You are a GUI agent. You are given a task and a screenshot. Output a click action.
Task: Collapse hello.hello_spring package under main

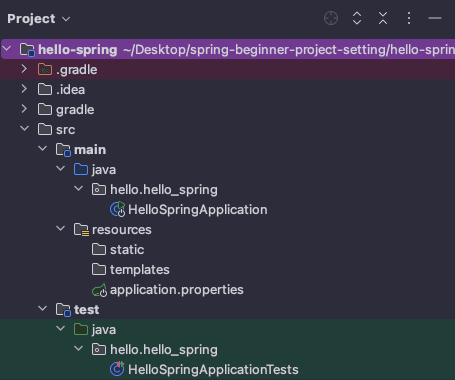tap(79, 189)
